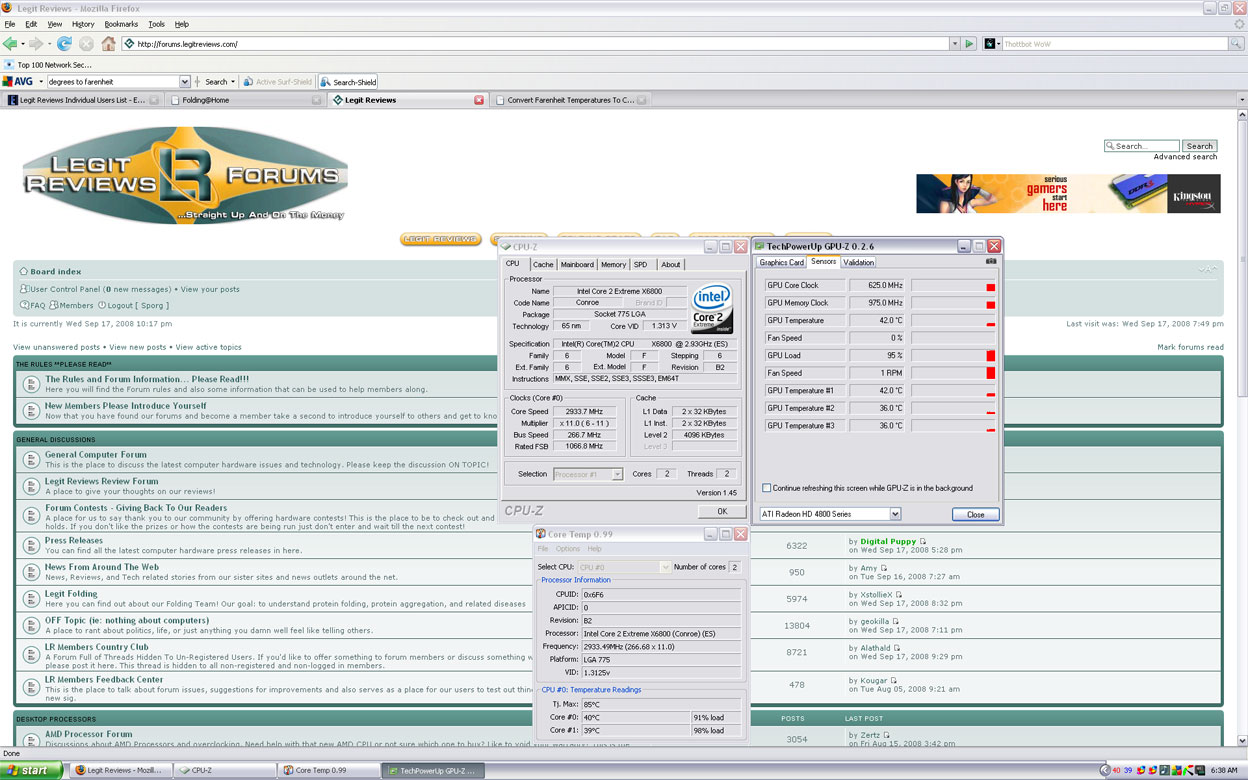Click the AVG logo in the toolbar

(18, 82)
